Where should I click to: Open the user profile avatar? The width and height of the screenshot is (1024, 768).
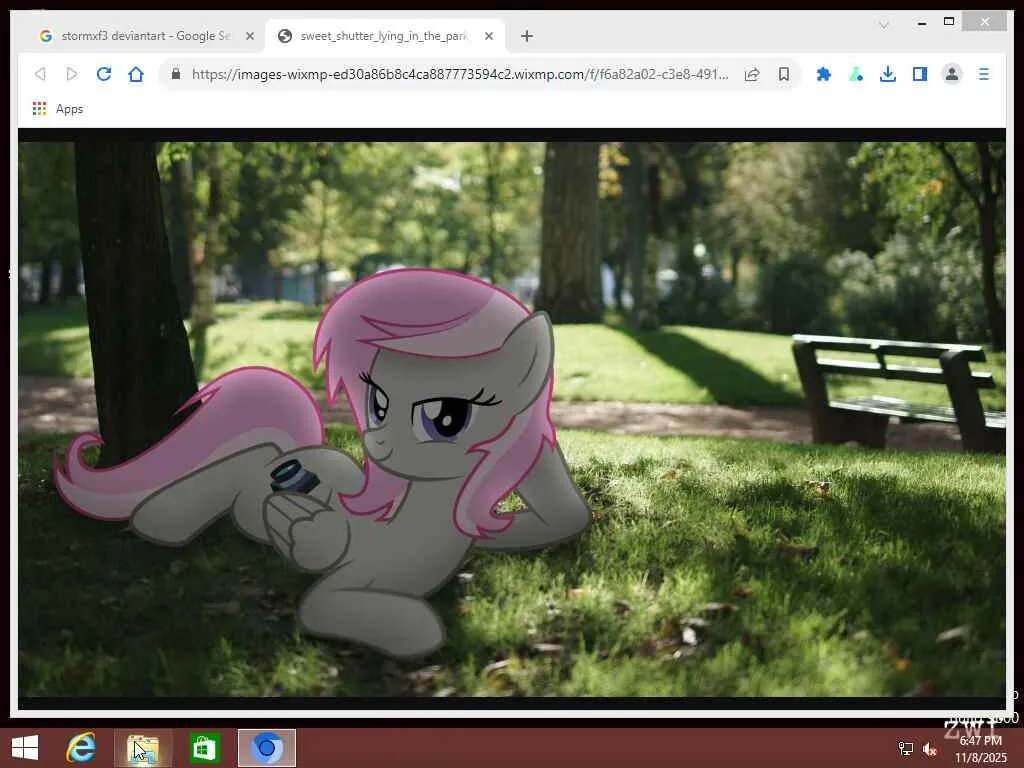(x=952, y=74)
